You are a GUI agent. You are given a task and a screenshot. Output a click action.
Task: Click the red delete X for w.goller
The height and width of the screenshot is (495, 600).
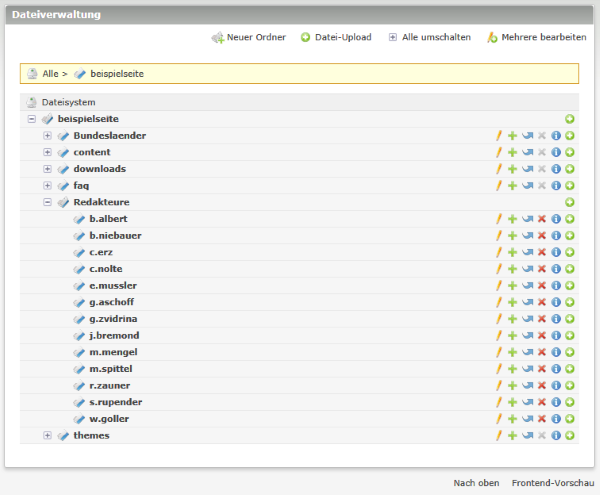(541, 419)
